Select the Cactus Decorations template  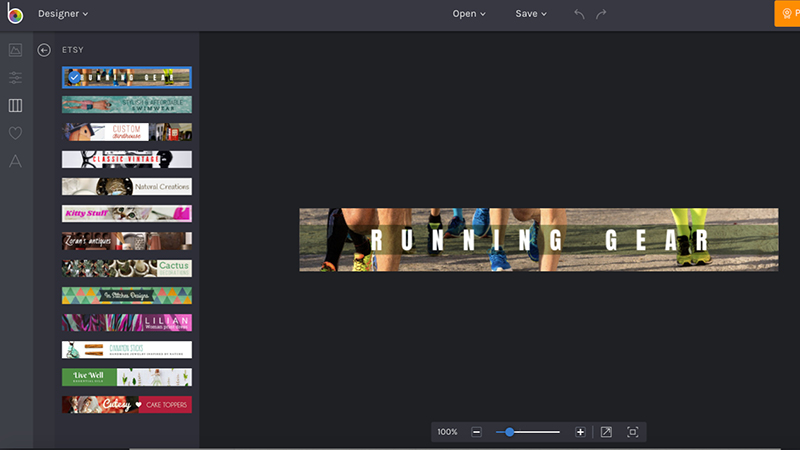point(127,268)
